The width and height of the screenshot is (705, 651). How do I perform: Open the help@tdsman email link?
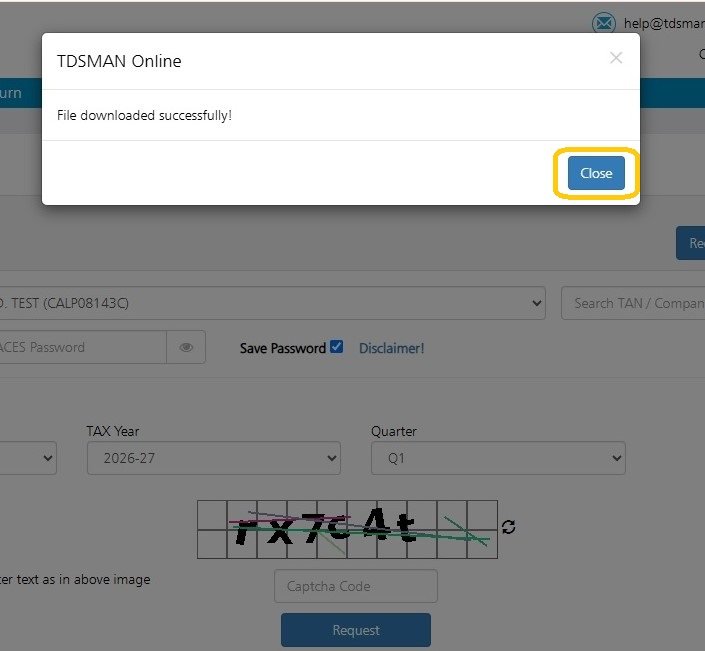coord(664,23)
